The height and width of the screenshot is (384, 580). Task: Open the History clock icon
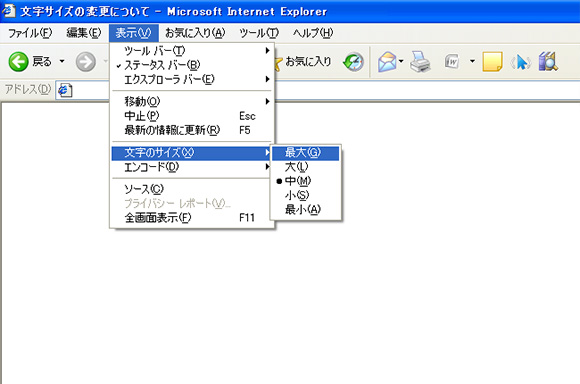pyautogui.click(x=354, y=62)
